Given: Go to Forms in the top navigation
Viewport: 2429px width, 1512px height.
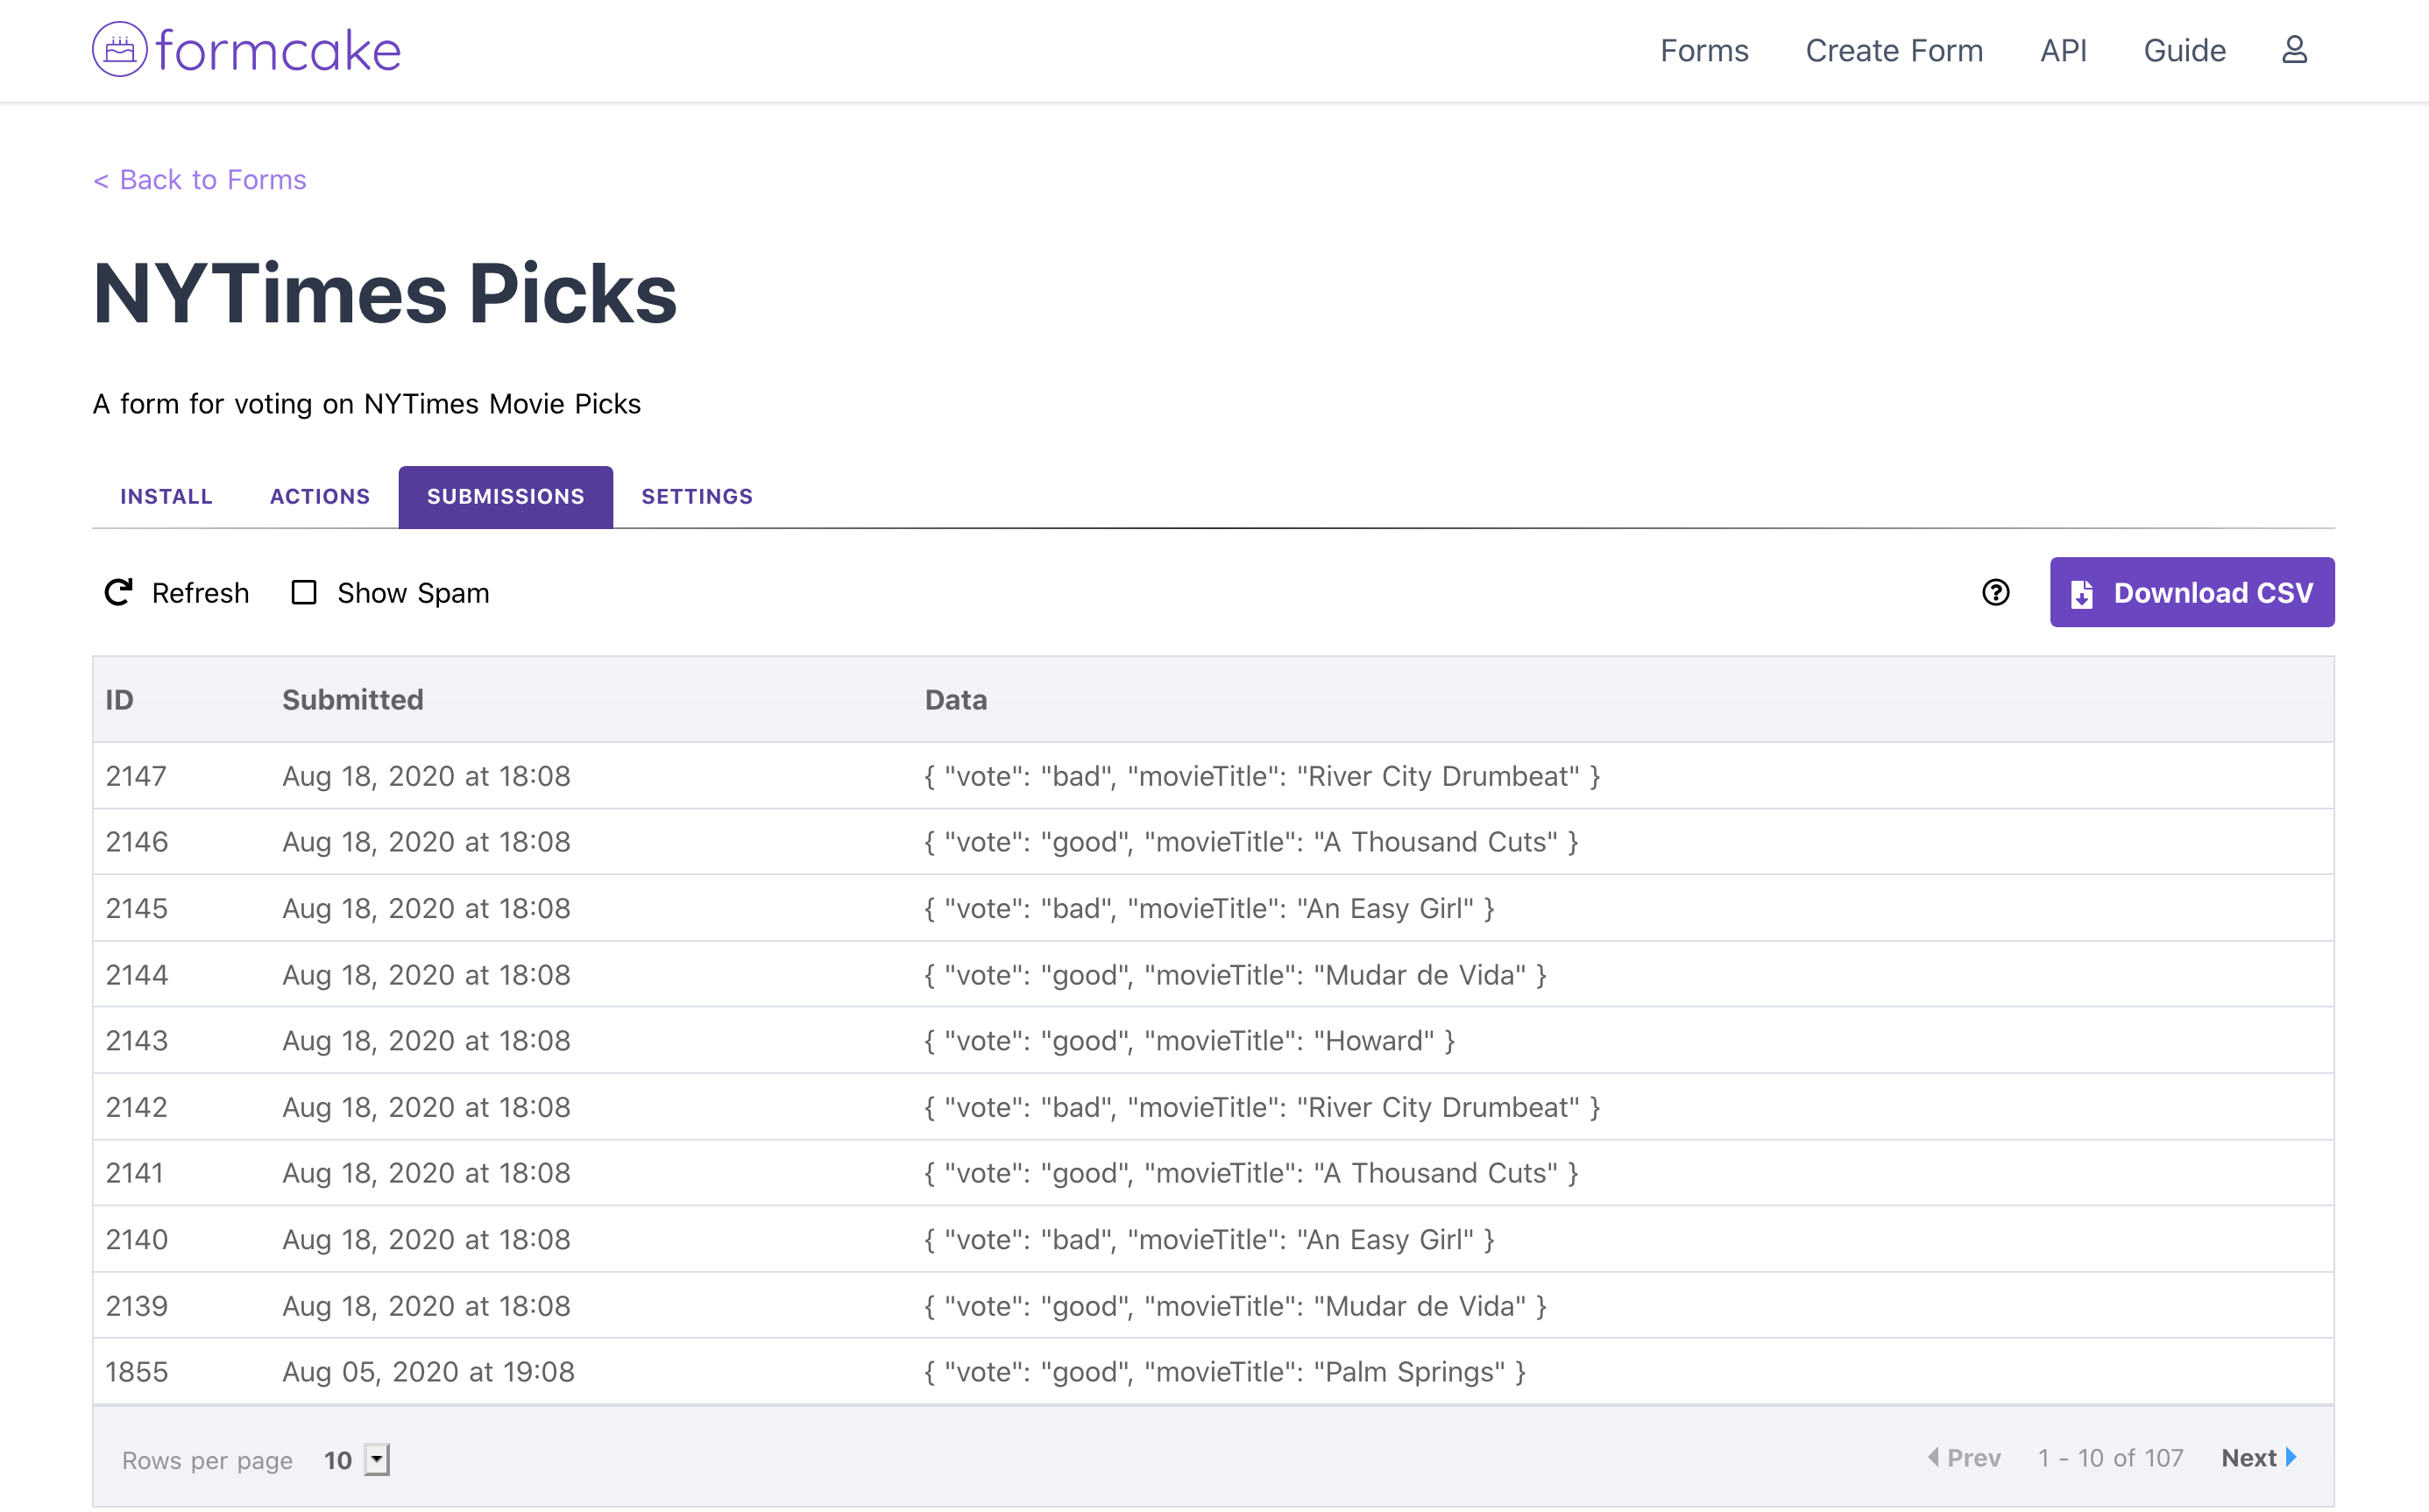Looking at the screenshot, I should coord(1704,50).
